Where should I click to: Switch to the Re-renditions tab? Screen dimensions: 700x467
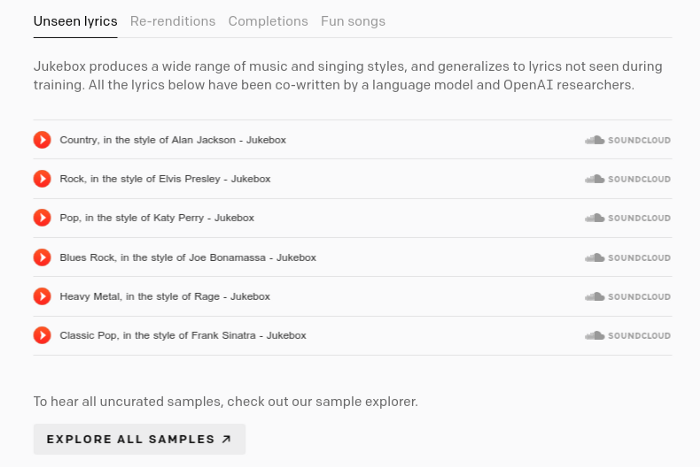tap(172, 21)
